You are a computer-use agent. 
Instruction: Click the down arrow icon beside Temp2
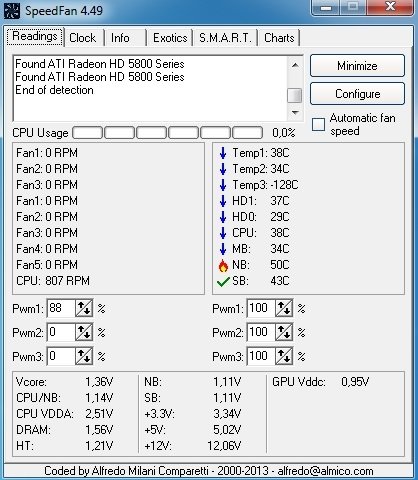[x=223, y=169]
